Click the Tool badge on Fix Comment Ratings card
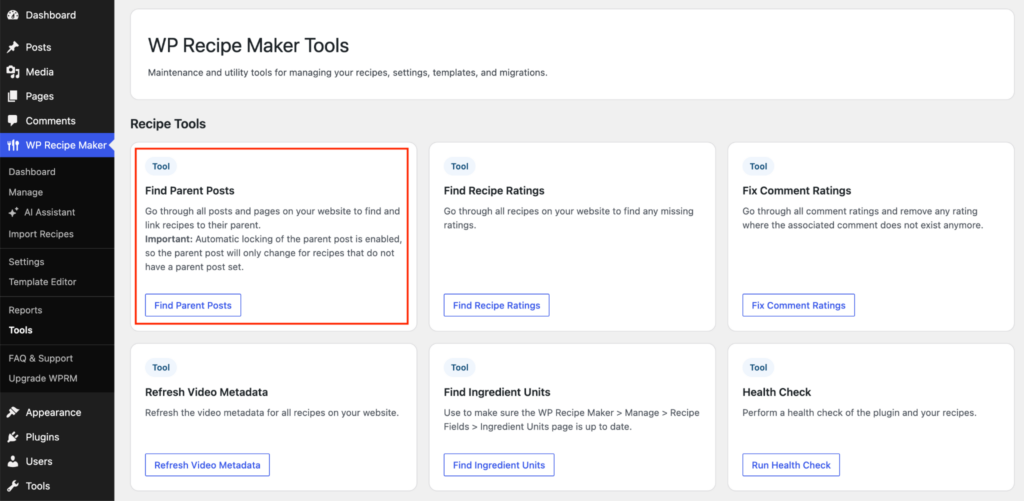 pos(758,167)
